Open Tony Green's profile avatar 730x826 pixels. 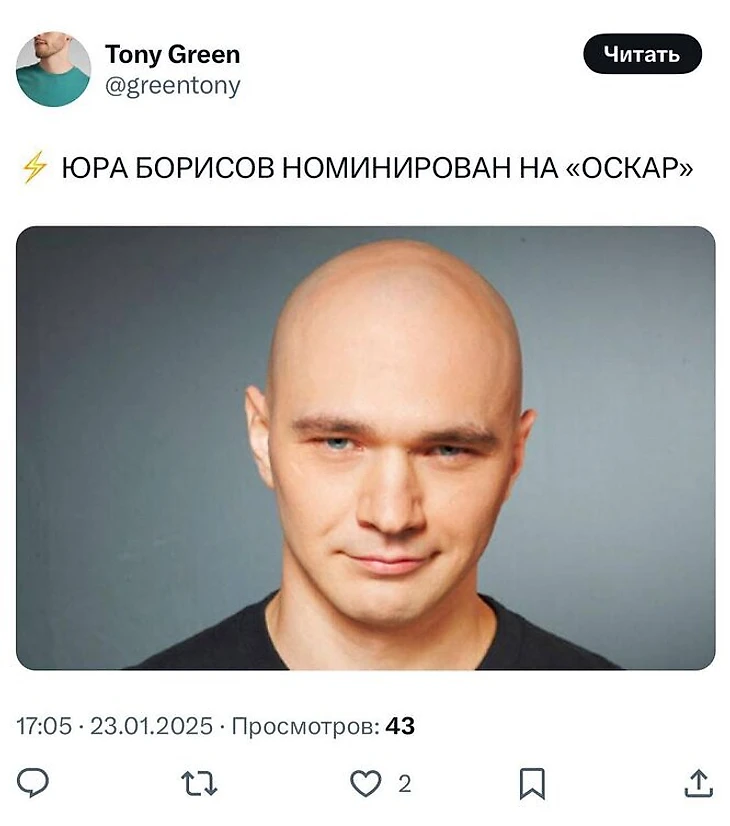tap(53, 69)
